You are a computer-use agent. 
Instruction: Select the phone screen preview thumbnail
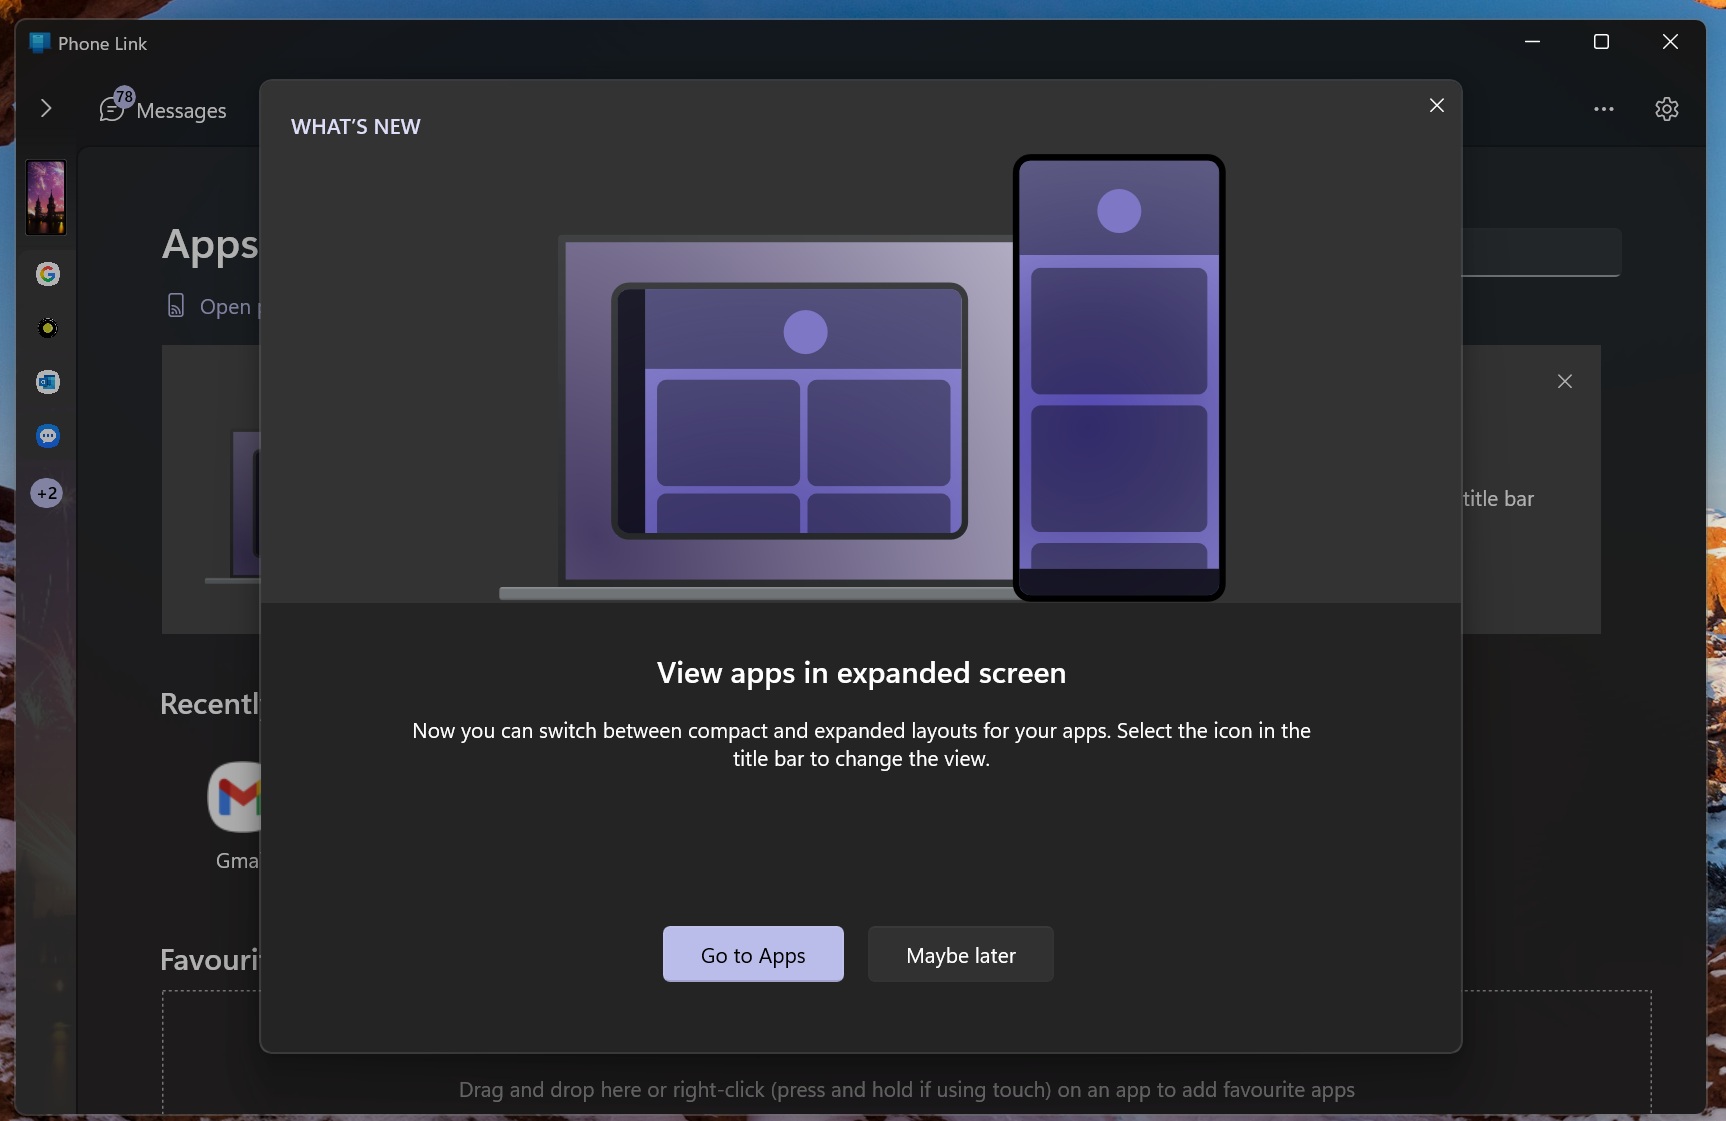[44, 198]
